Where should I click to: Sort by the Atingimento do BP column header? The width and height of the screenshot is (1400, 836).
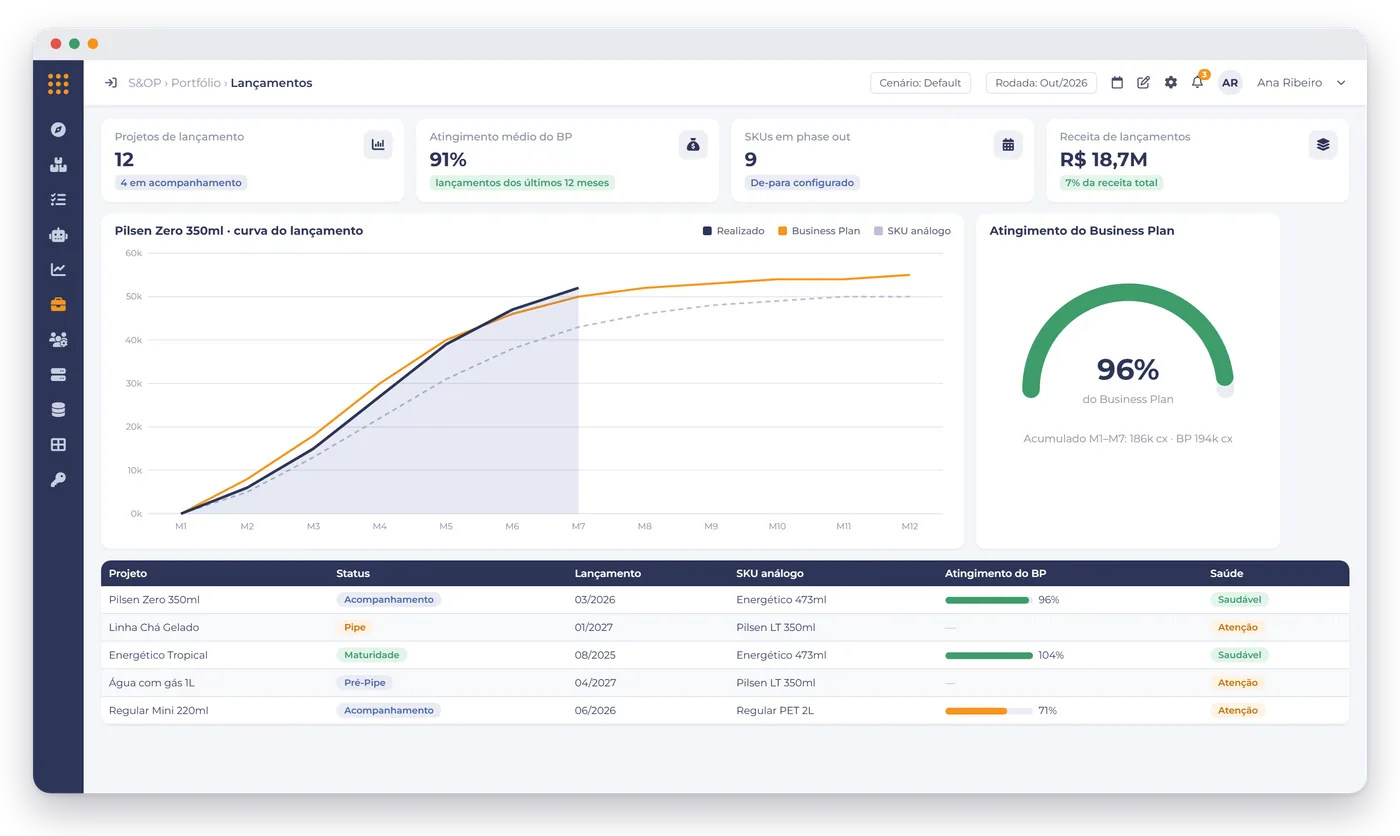[x=995, y=574]
